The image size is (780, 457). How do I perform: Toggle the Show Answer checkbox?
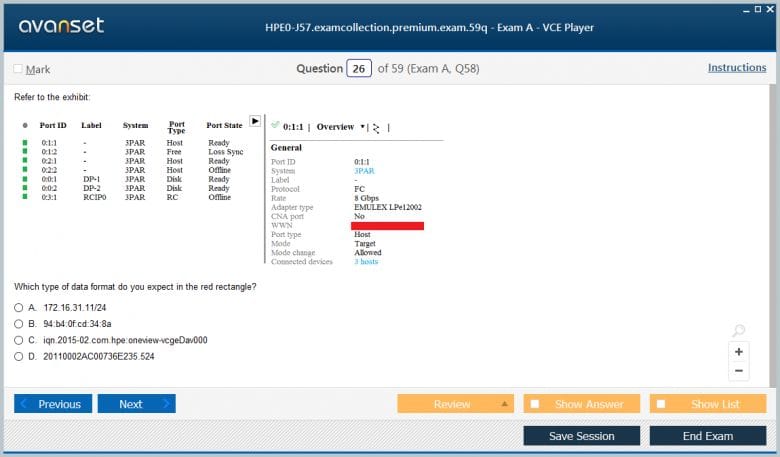535,404
